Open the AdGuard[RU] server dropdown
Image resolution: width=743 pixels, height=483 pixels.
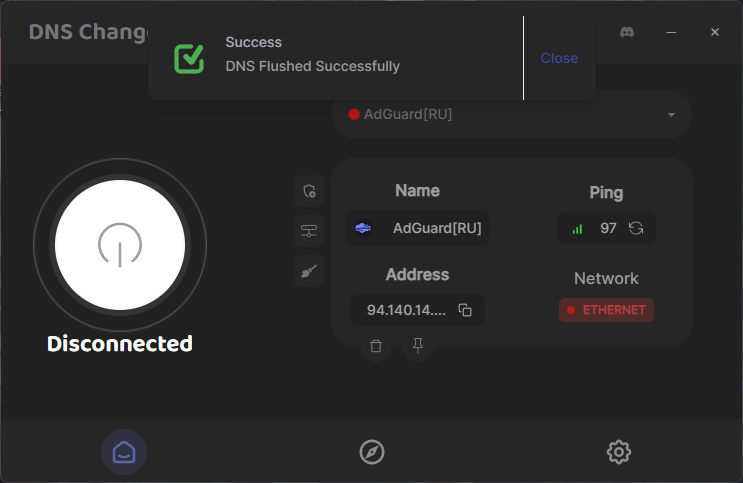click(x=511, y=114)
